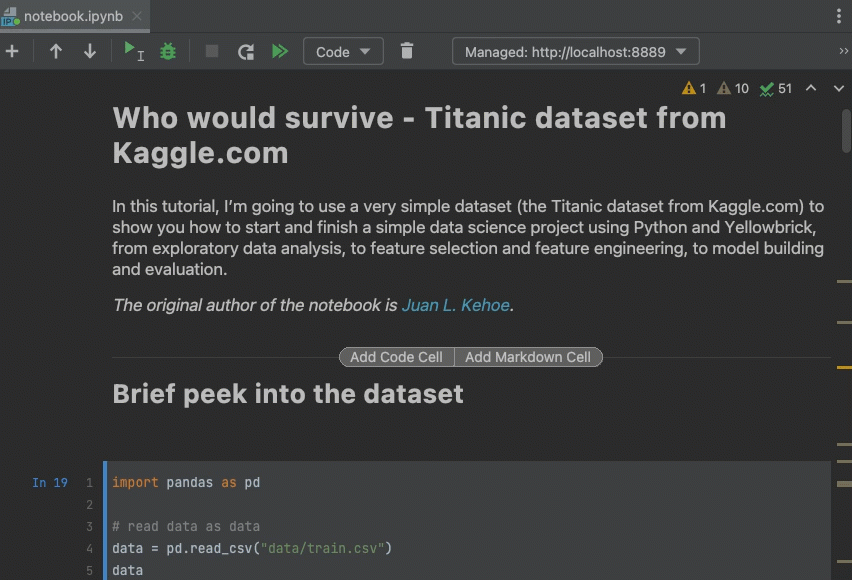Click line number 5 in gutter

pyautogui.click(x=89, y=571)
